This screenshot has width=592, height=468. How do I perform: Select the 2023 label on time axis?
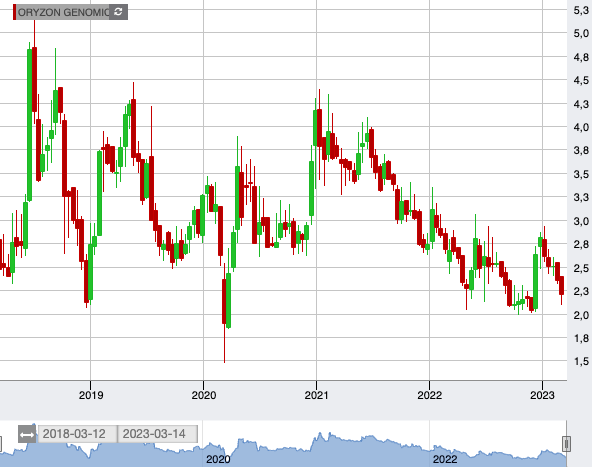pyautogui.click(x=542, y=395)
